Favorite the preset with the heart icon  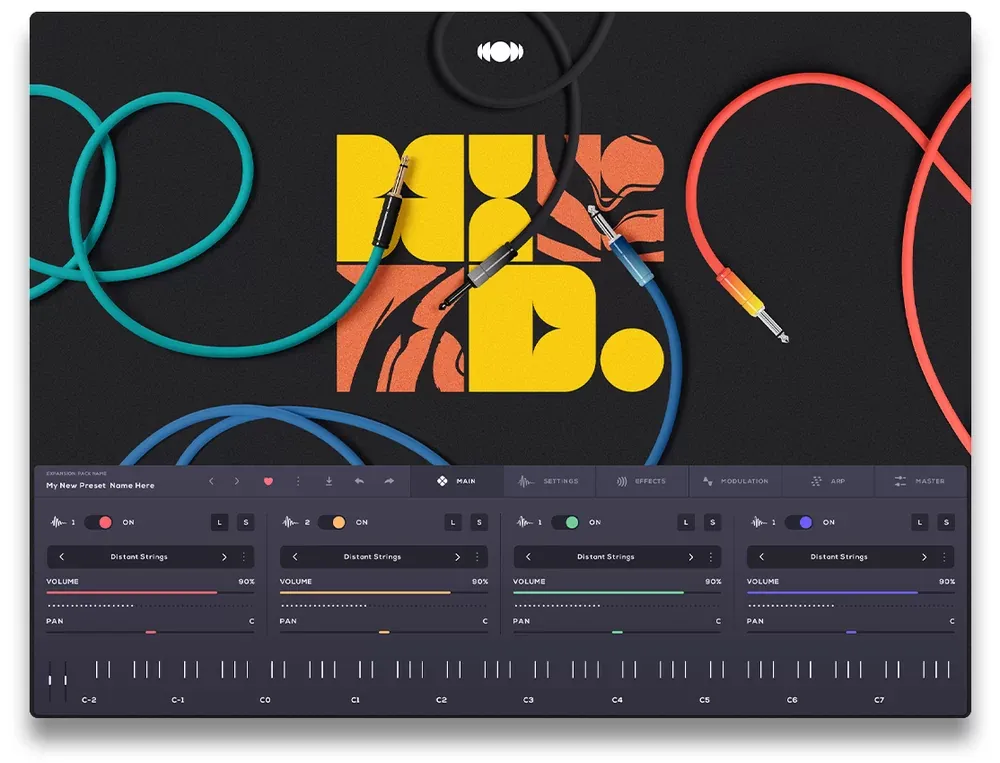tap(268, 481)
